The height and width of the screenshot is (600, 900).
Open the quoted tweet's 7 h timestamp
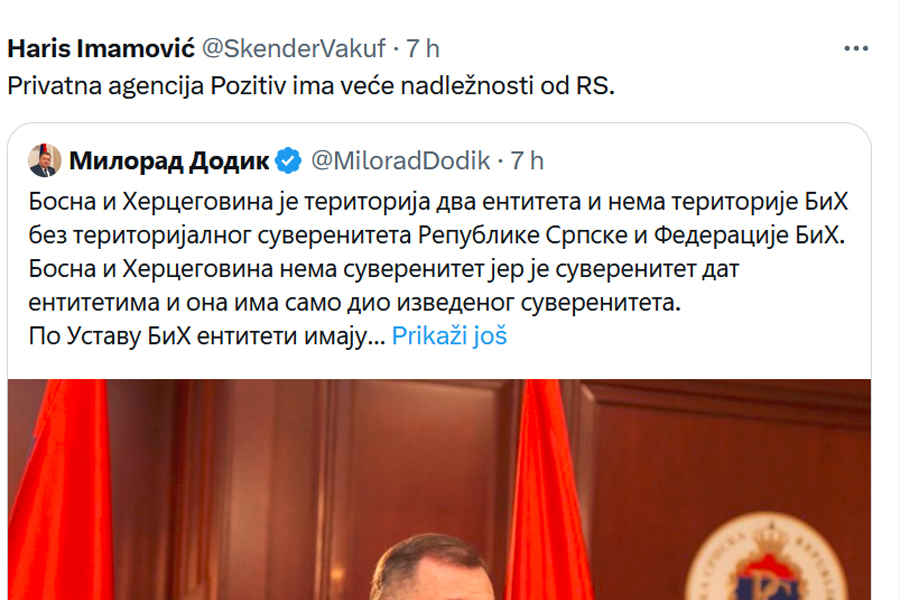click(528, 160)
